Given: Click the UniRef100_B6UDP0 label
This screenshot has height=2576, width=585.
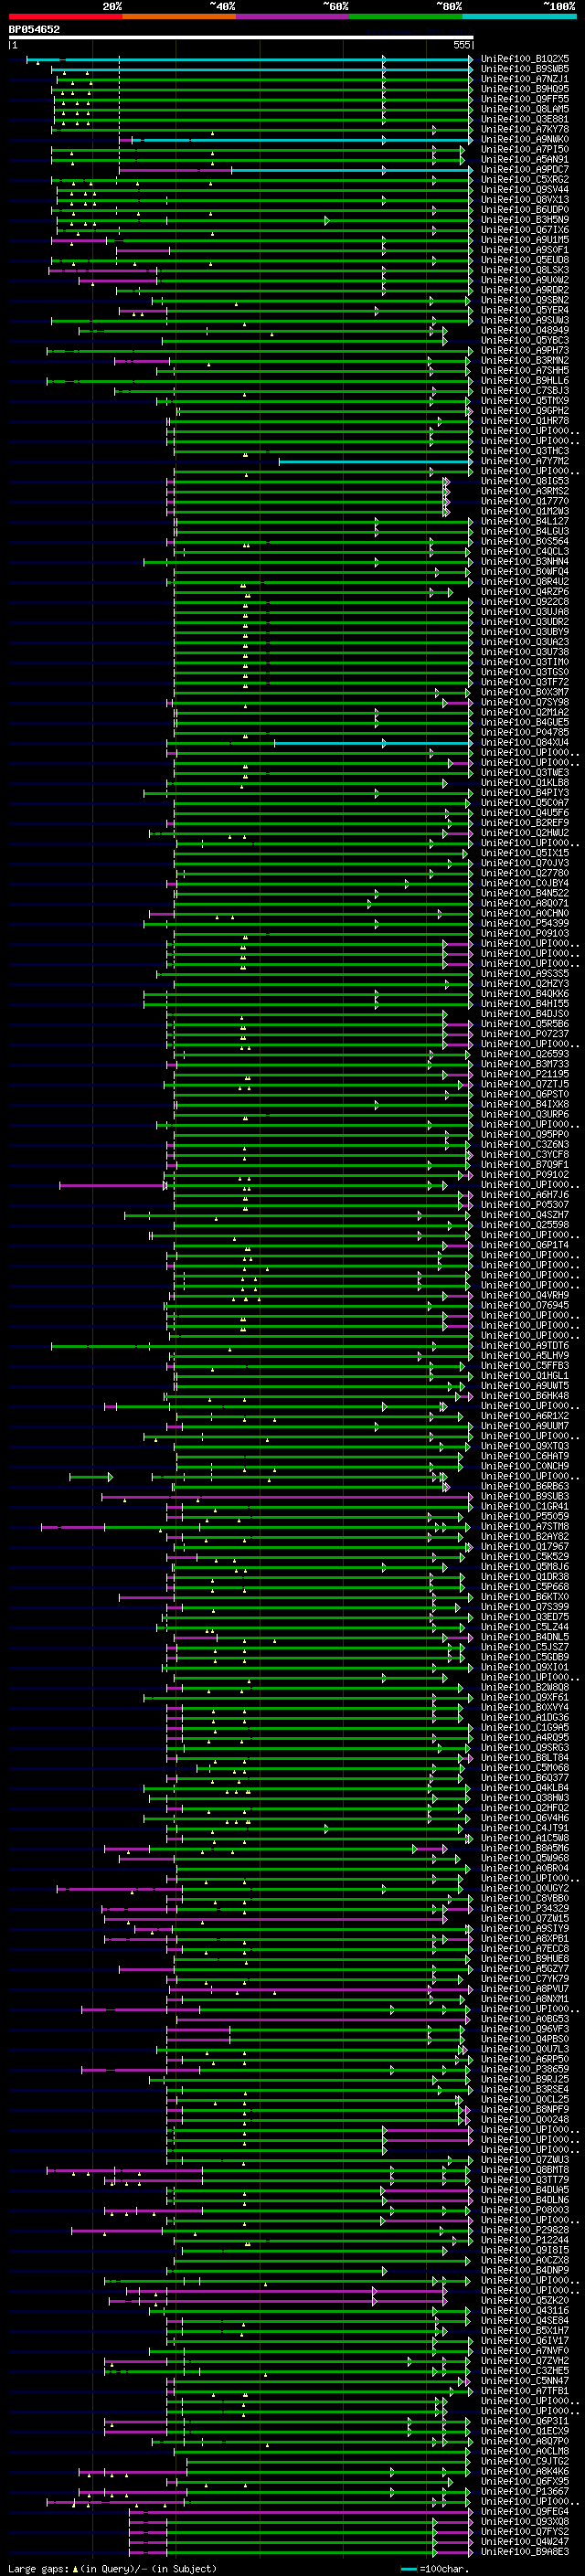Looking at the screenshot, I should [x=525, y=210].
